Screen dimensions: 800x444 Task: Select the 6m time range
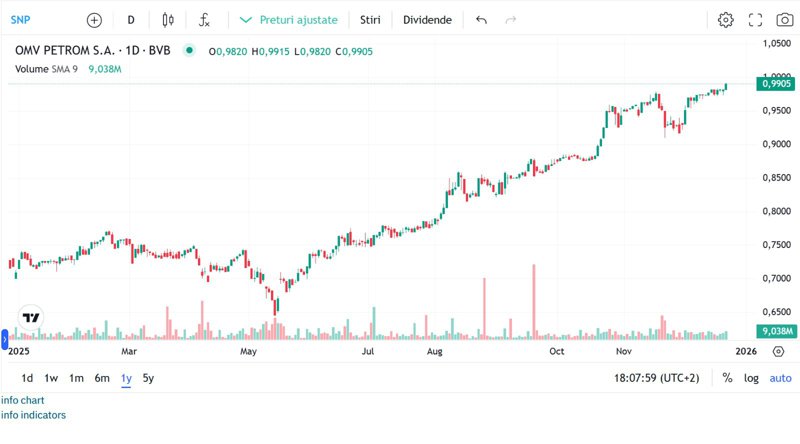[102, 378]
